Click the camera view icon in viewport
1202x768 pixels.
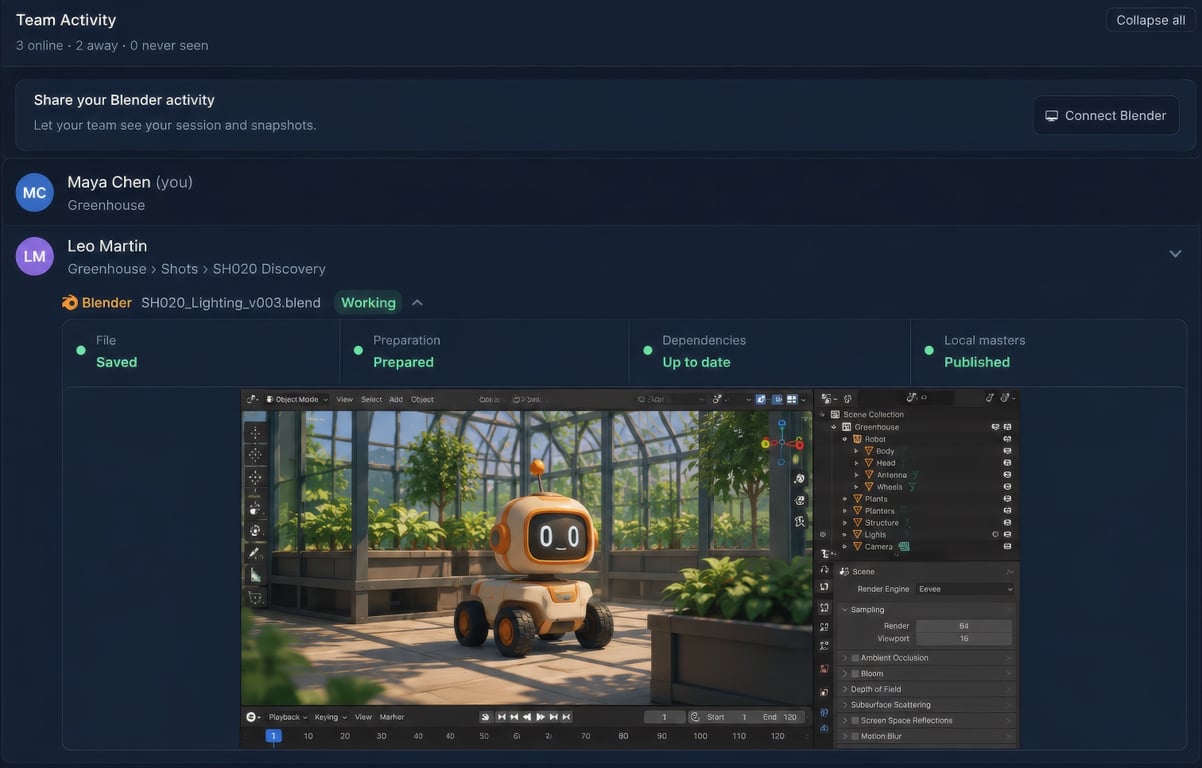pos(800,500)
